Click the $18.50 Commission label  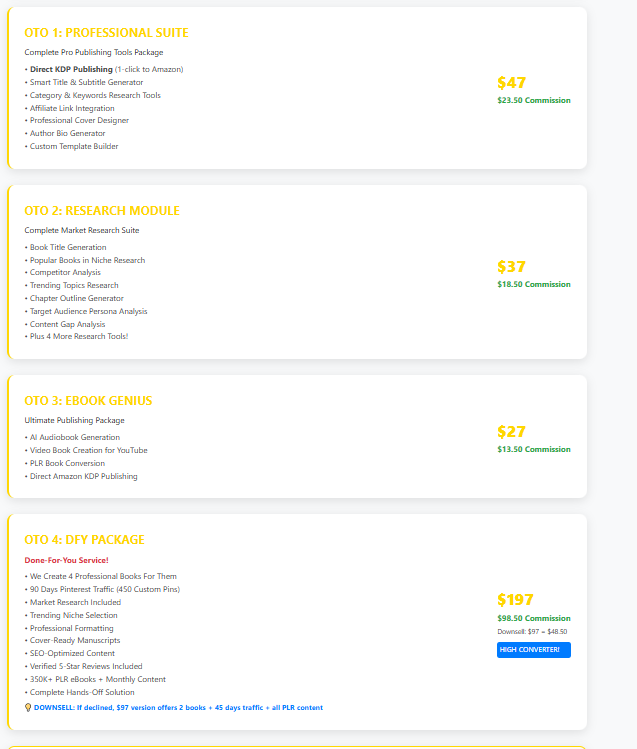533,284
